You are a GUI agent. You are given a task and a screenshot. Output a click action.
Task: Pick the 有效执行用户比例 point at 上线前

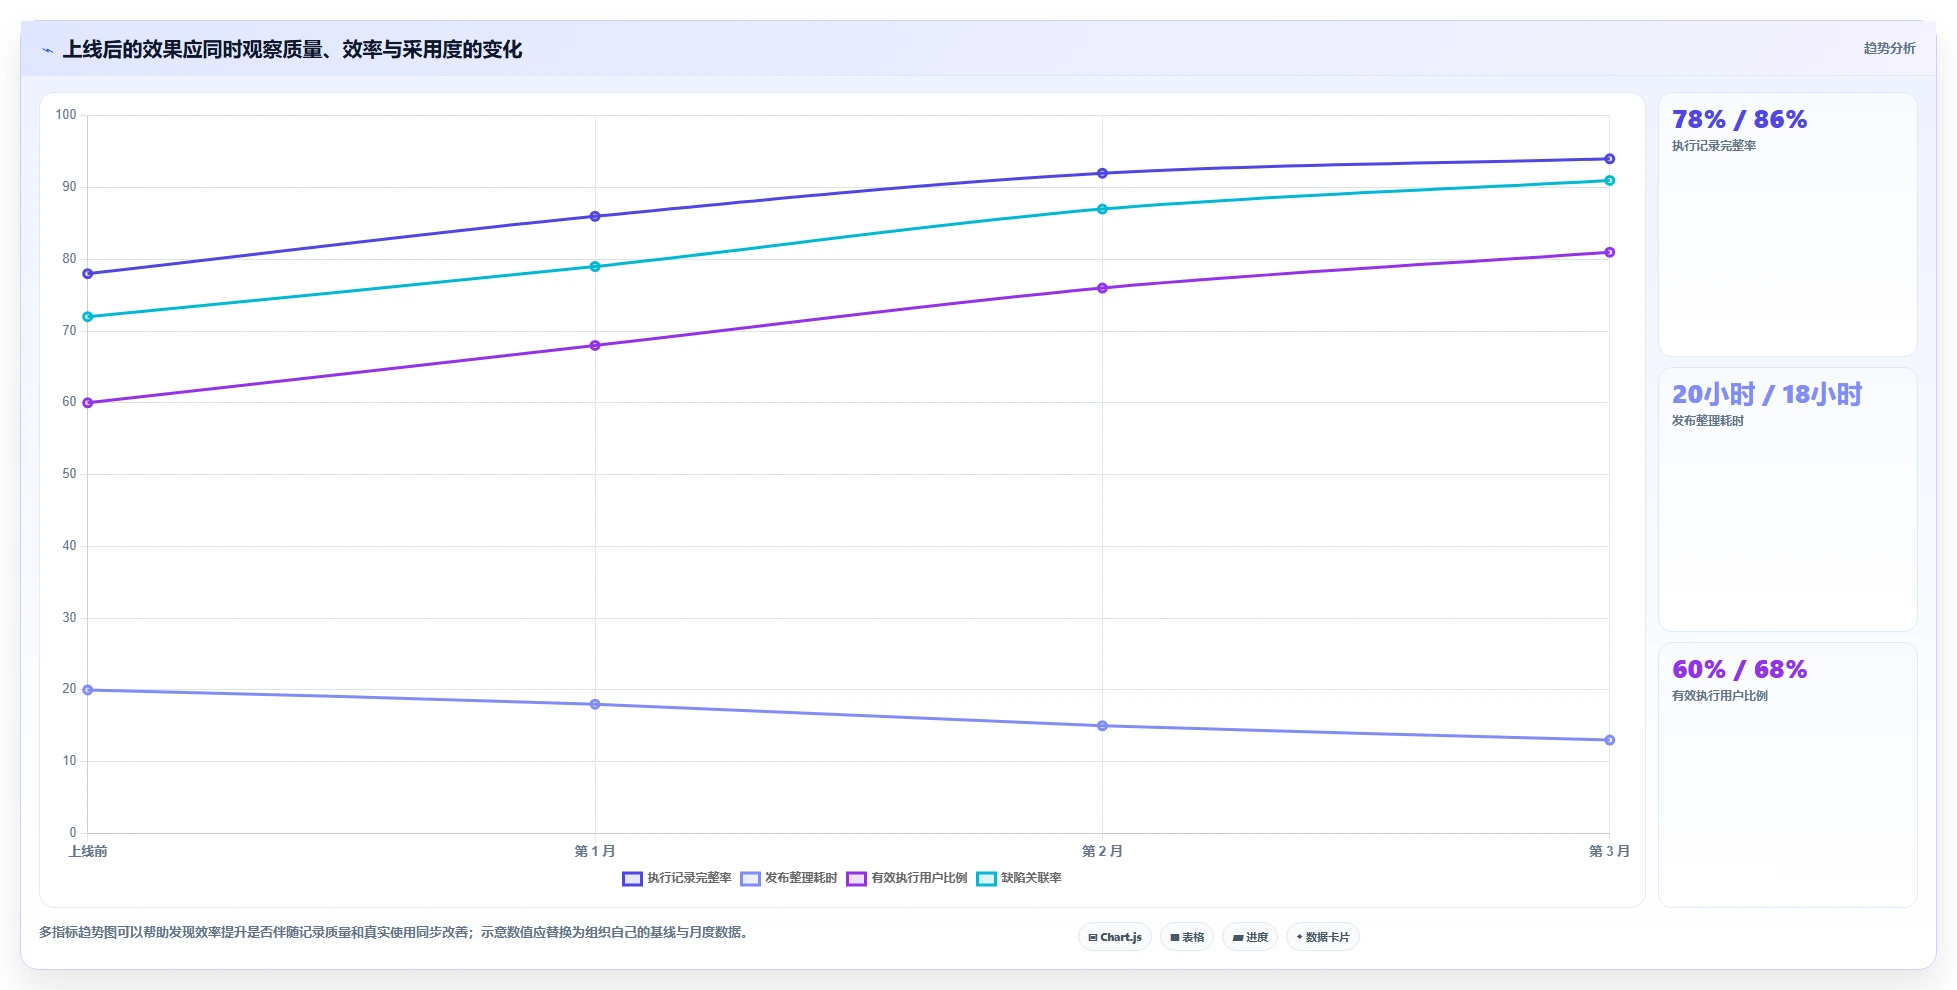point(88,403)
